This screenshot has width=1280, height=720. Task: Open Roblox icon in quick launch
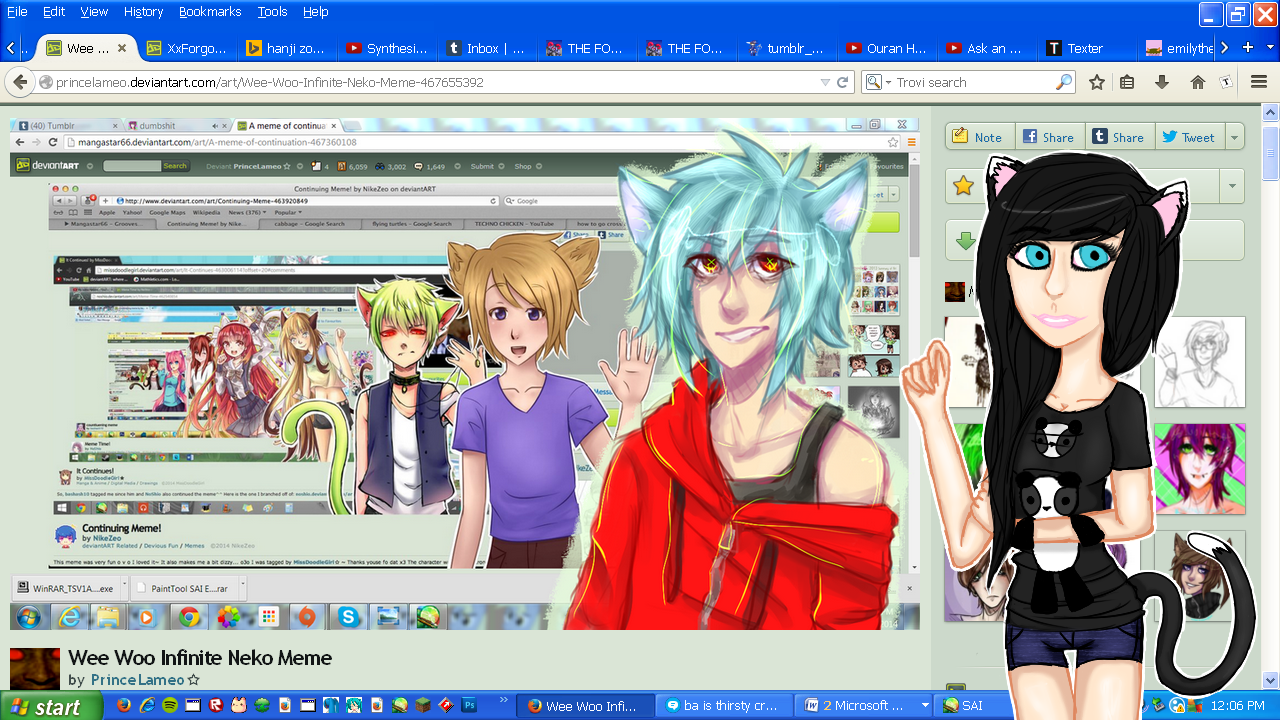click(x=216, y=706)
